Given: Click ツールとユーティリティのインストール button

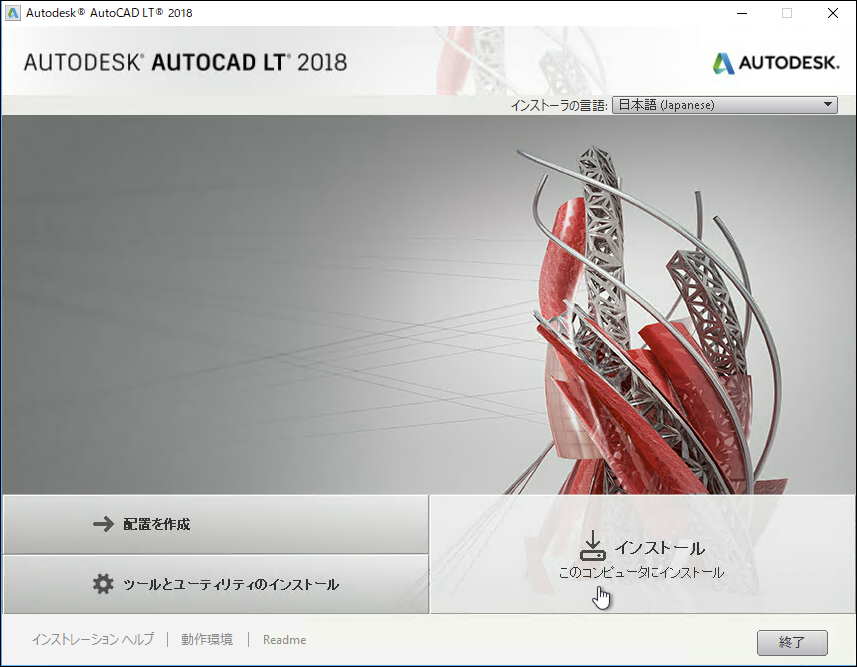Looking at the screenshot, I should click(x=215, y=584).
